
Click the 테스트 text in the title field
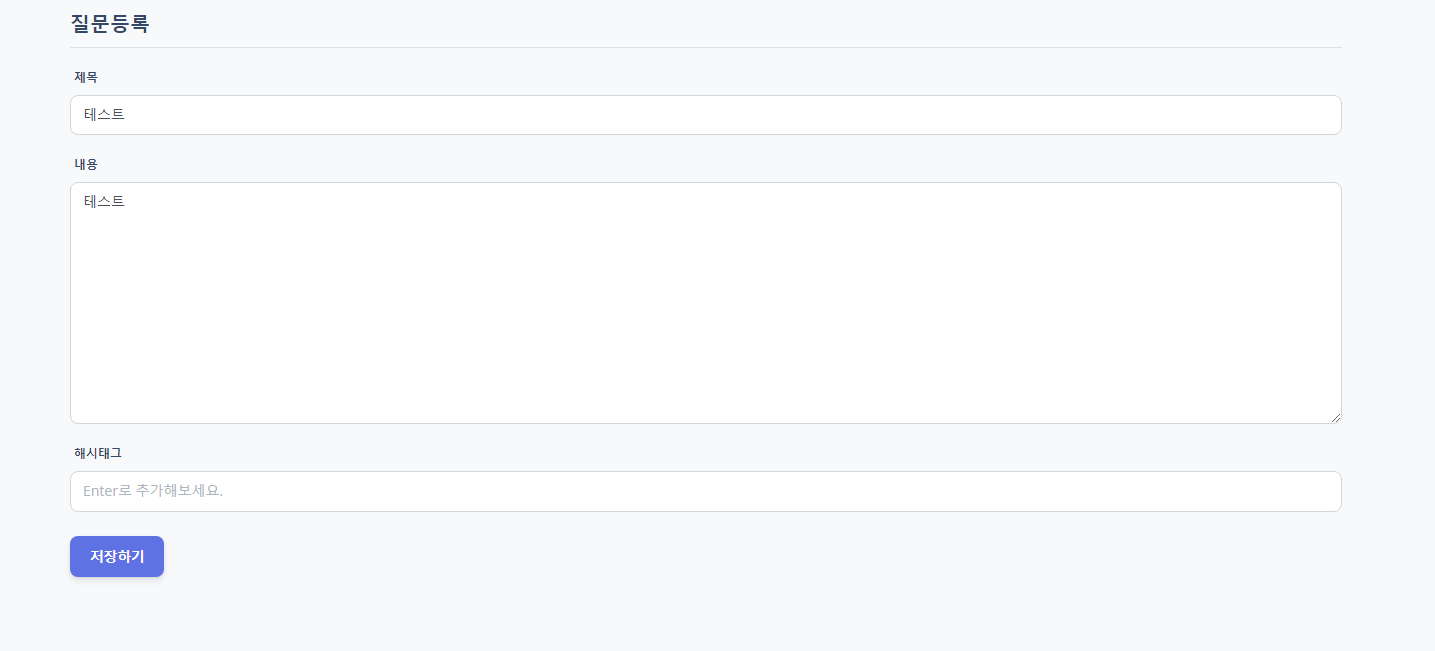coord(104,115)
